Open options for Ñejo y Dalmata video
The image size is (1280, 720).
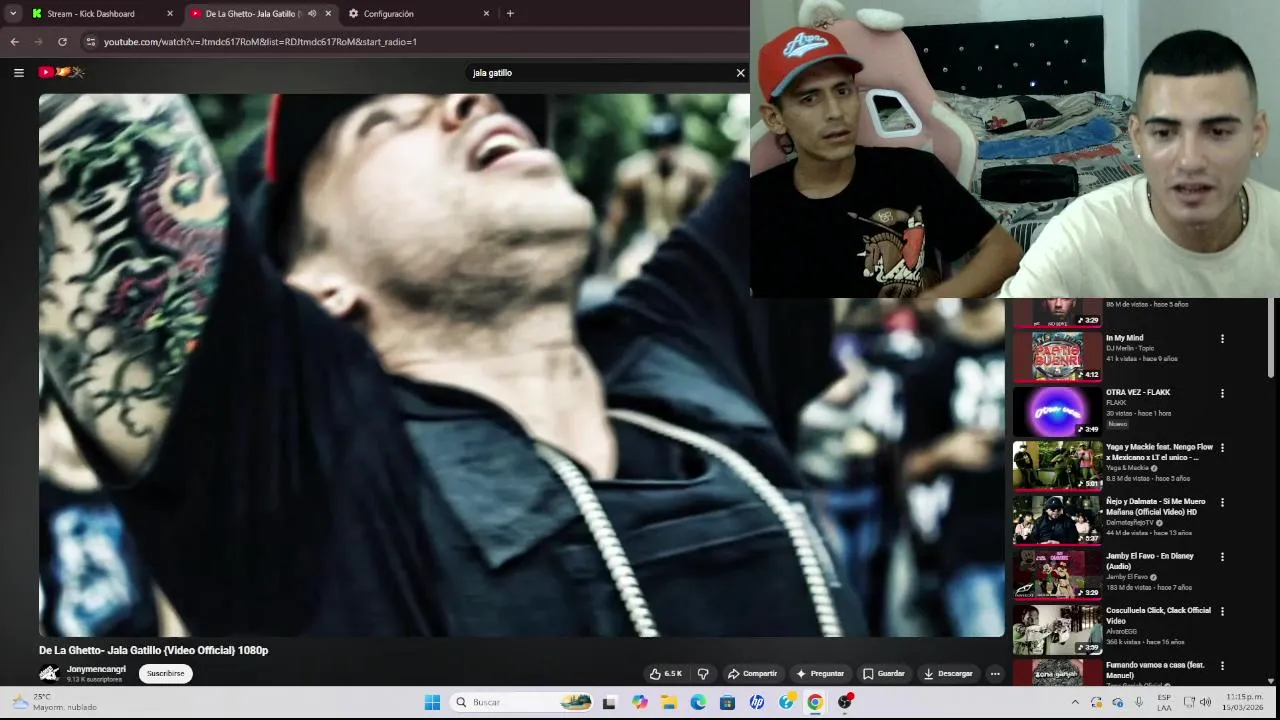(x=1222, y=503)
